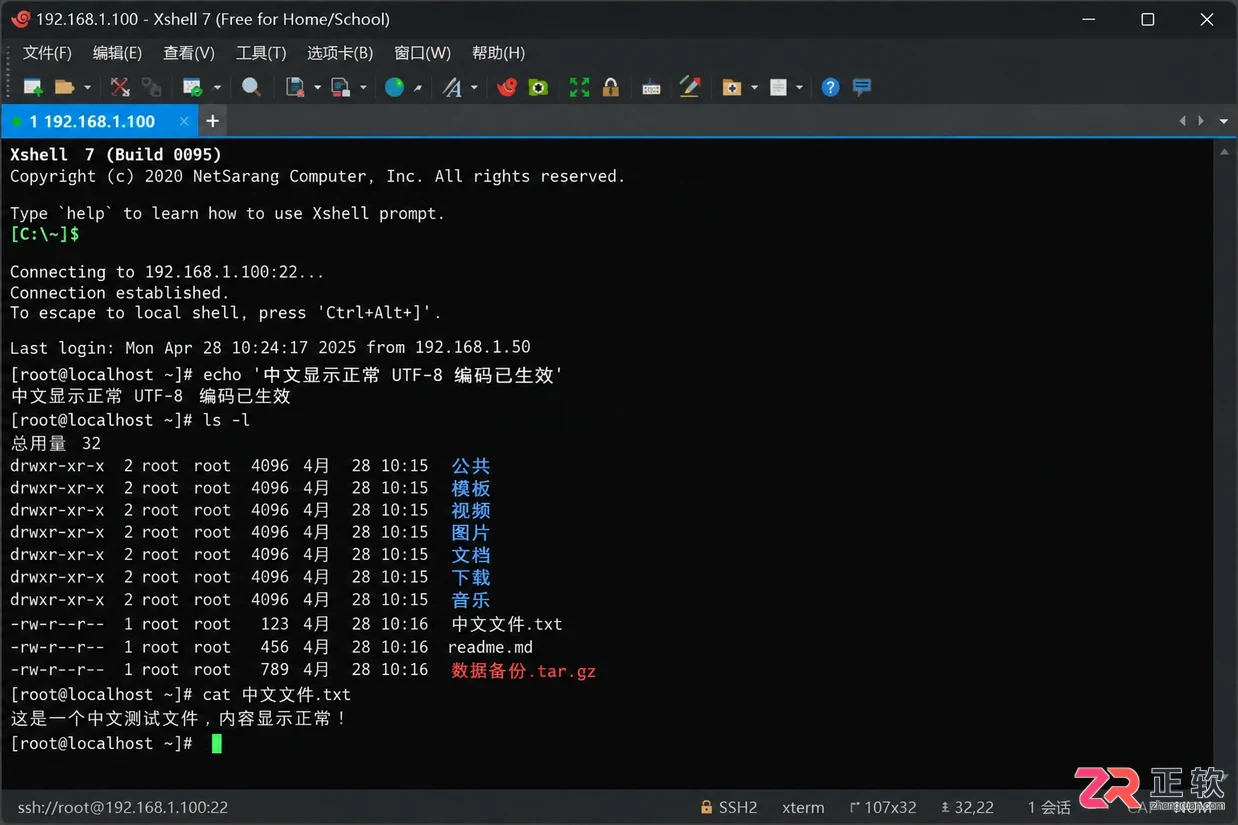Open the tab list dropdown arrow

point(1224,121)
